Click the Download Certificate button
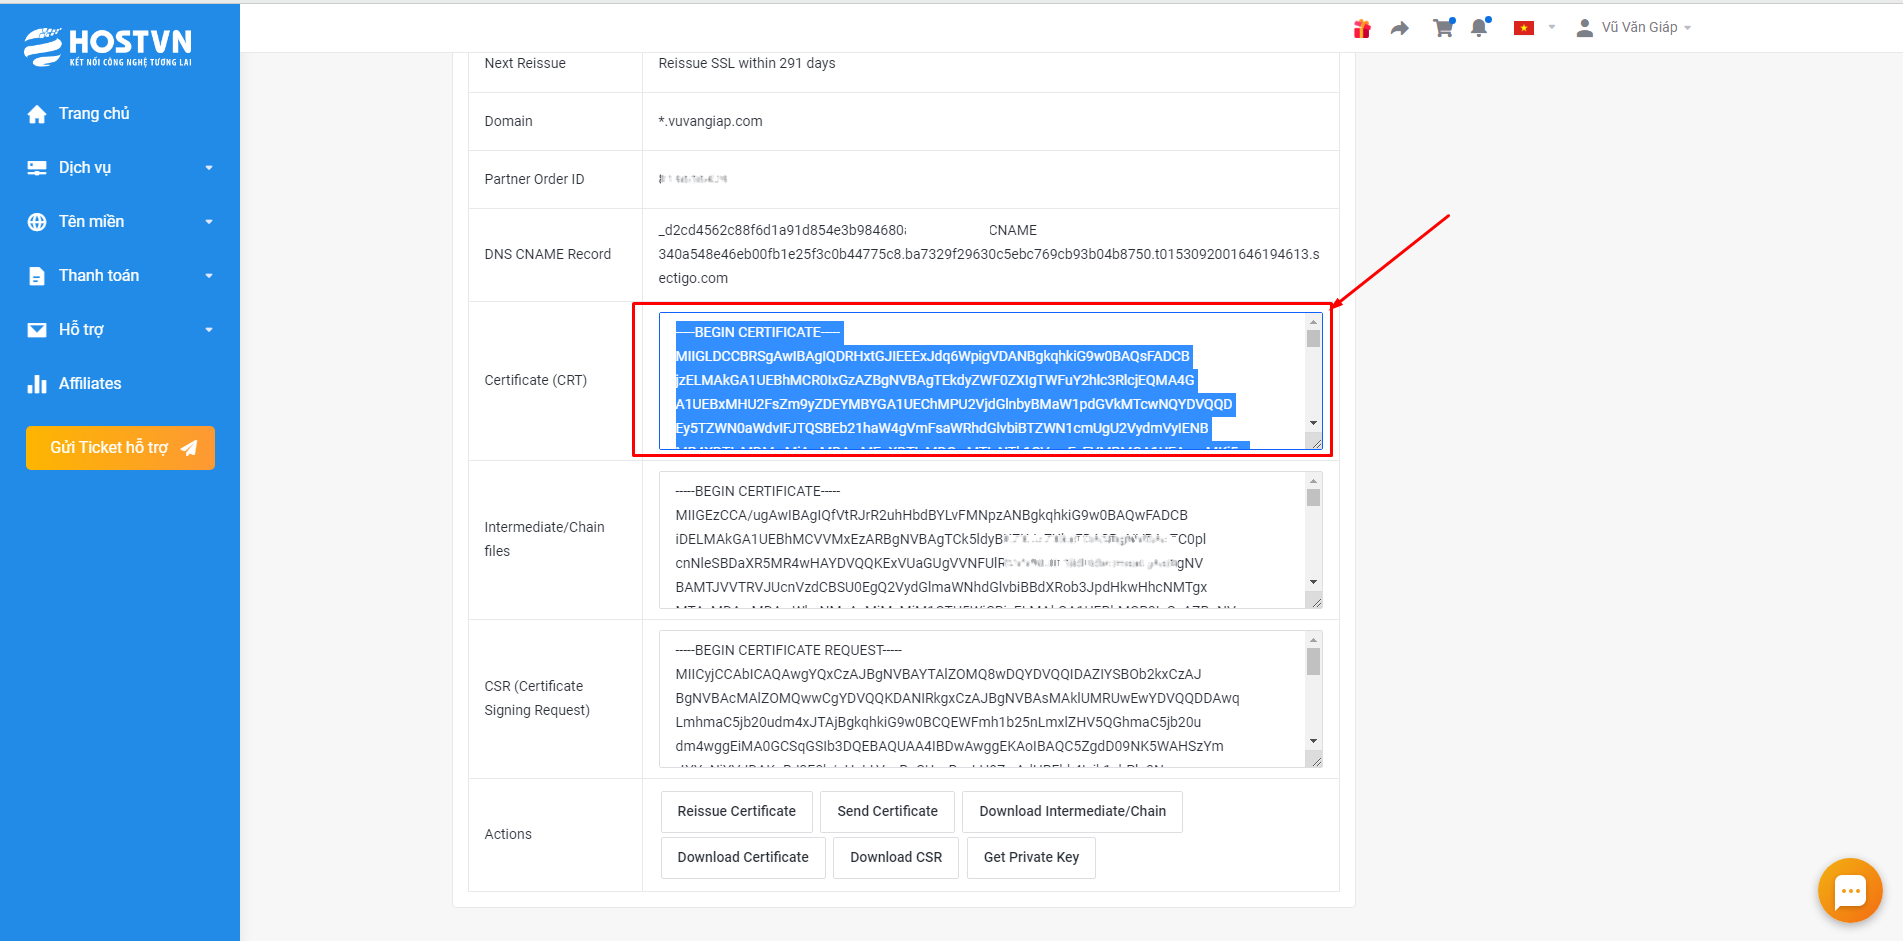Viewport: 1903px width, 941px height. (742, 858)
